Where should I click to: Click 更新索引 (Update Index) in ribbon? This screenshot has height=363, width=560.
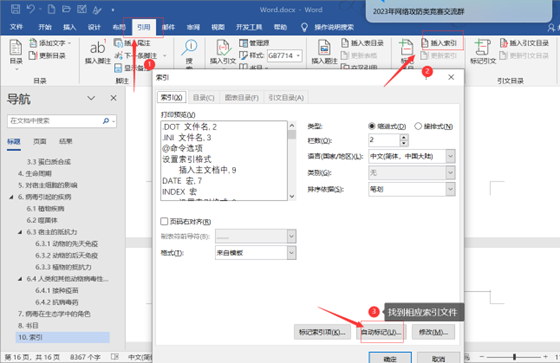coord(439,56)
